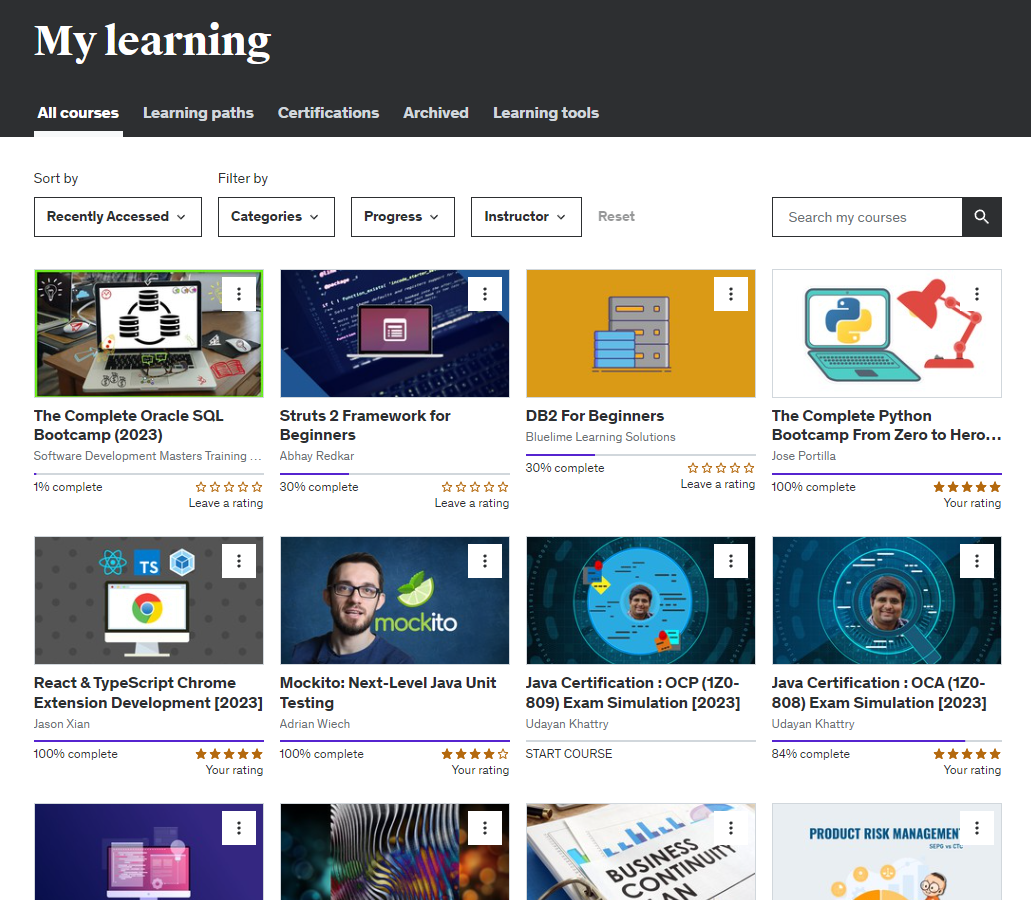
Task: Click the Search my courses input field
Action: pyautogui.click(x=866, y=217)
